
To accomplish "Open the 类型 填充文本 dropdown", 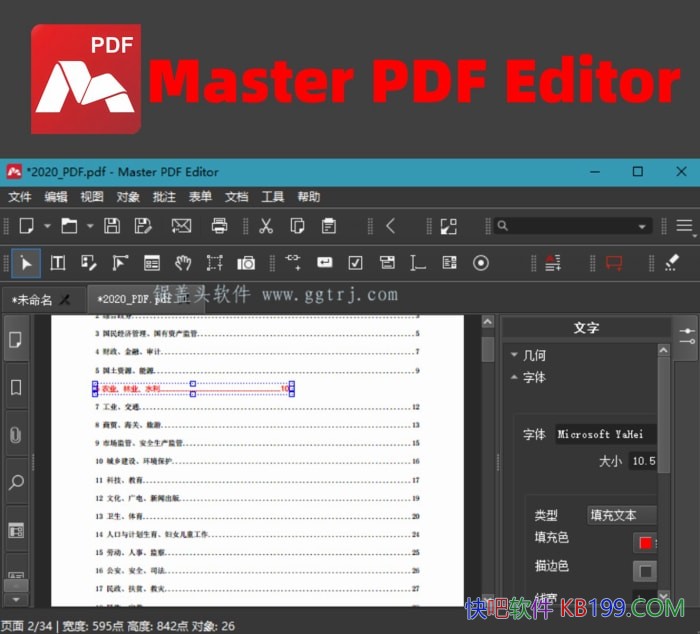I will coord(622,515).
